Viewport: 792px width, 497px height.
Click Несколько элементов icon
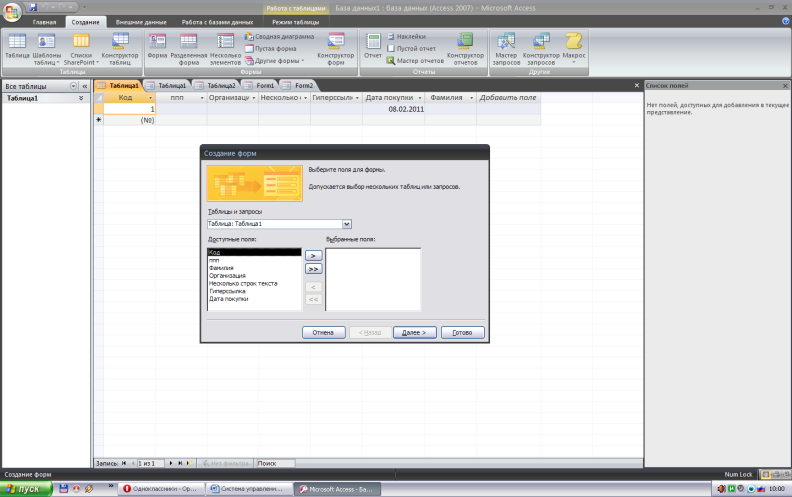(225, 49)
